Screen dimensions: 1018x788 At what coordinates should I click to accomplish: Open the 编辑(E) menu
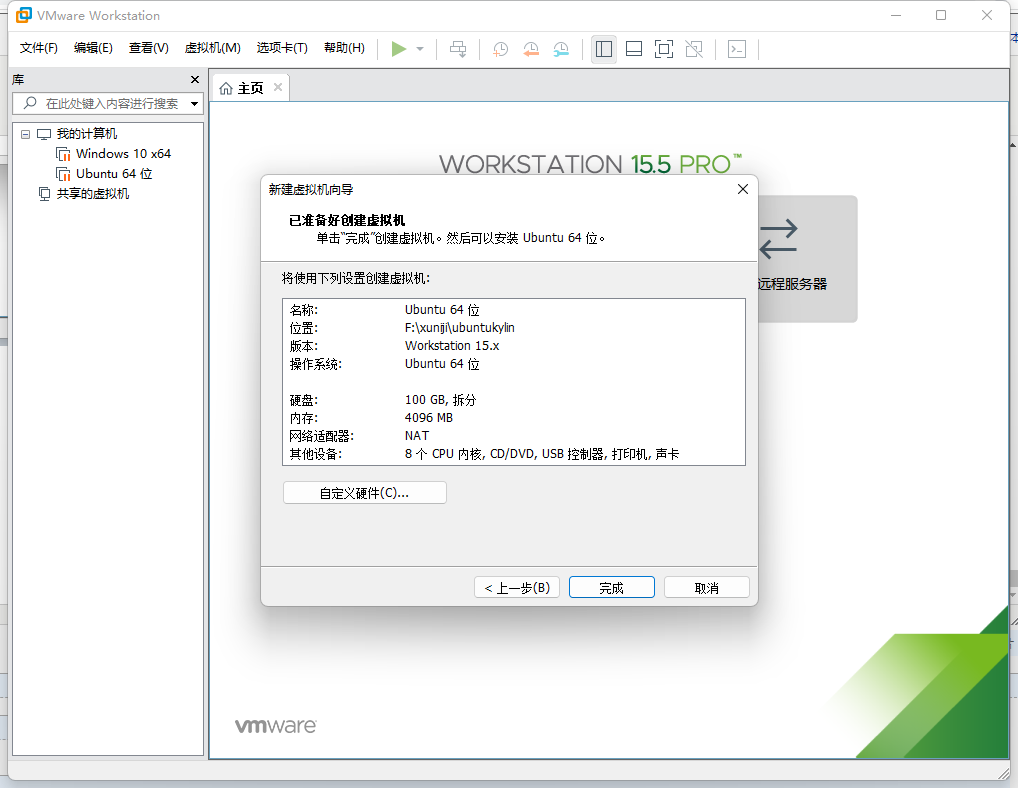coord(93,47)
